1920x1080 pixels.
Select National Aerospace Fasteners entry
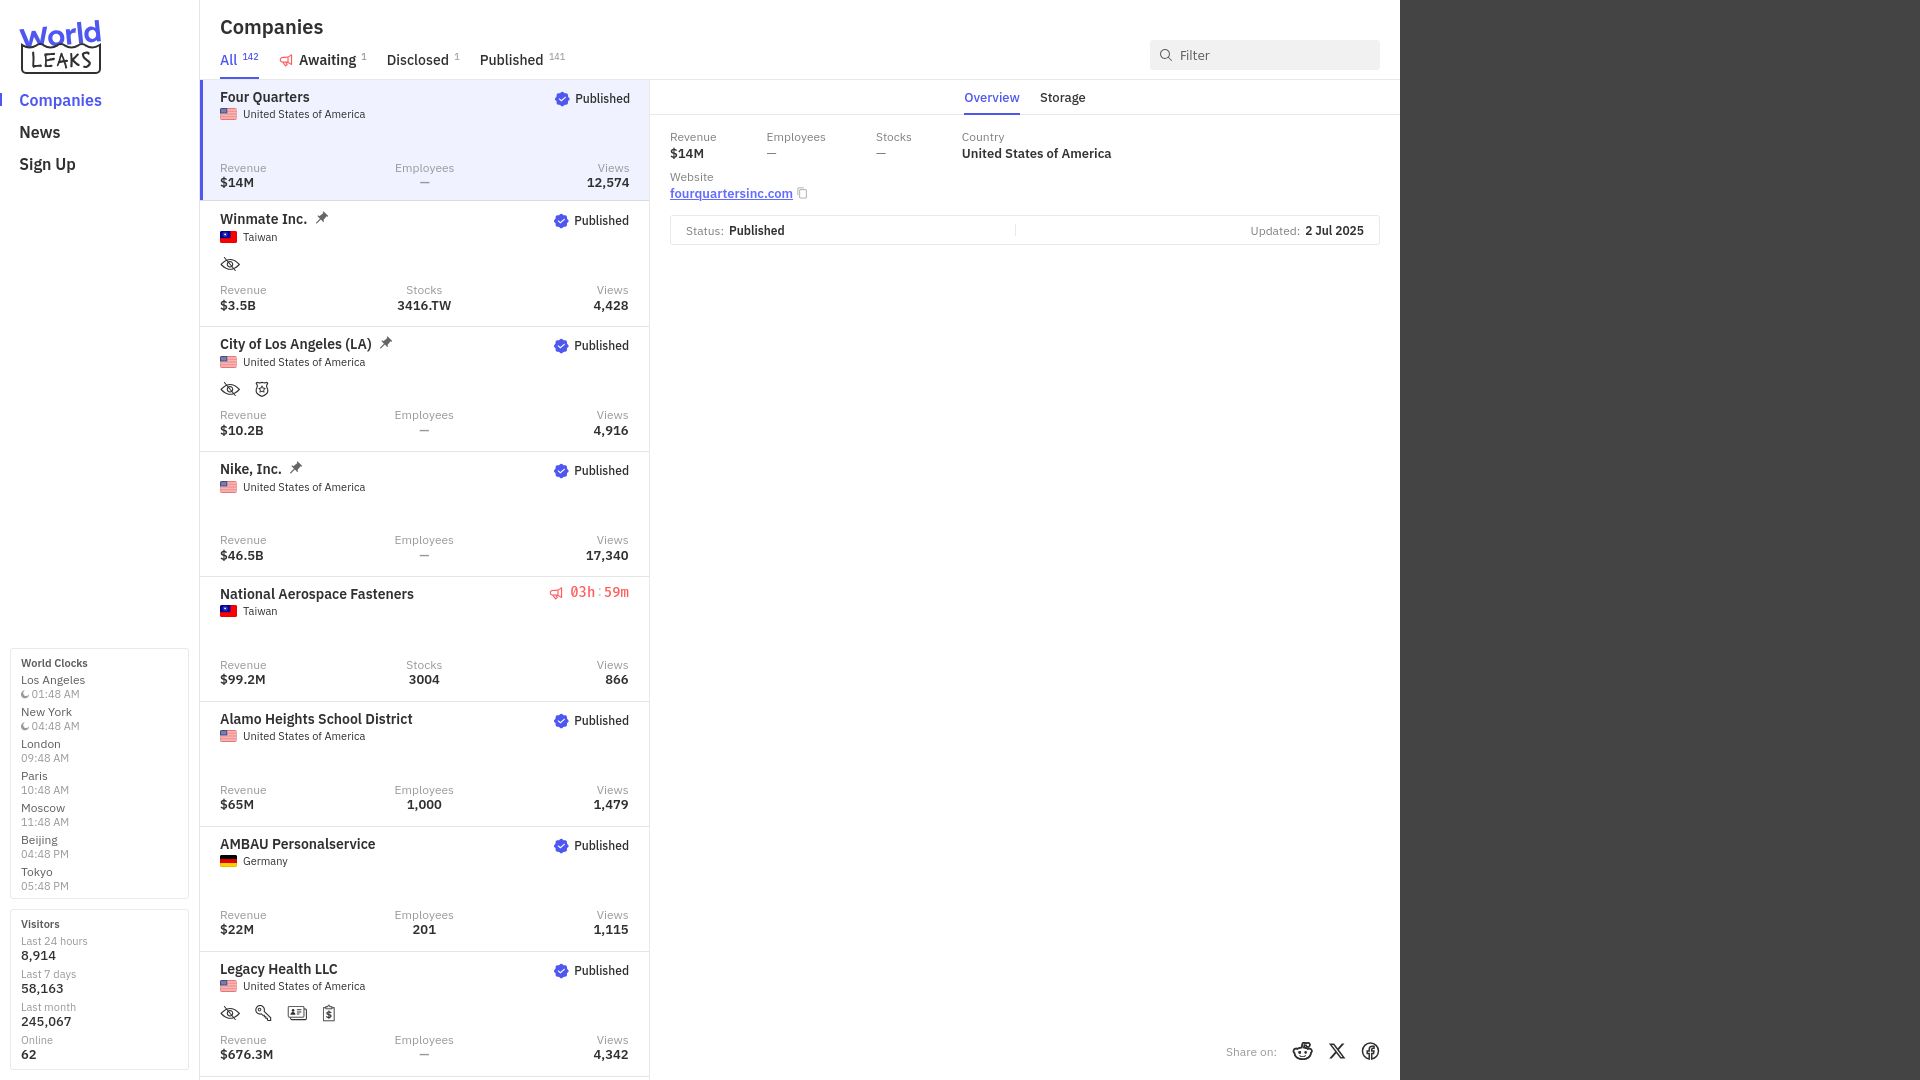pyautogui.click(x=424, y=639)
